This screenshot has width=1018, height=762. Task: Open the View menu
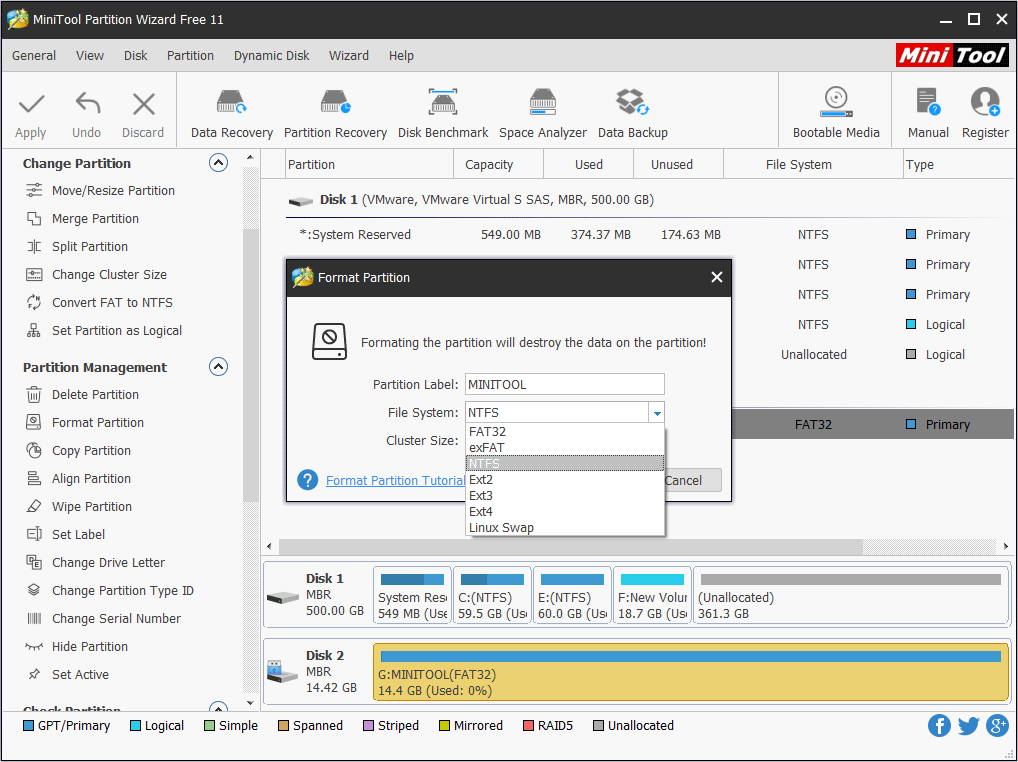(x=90, y=55)
